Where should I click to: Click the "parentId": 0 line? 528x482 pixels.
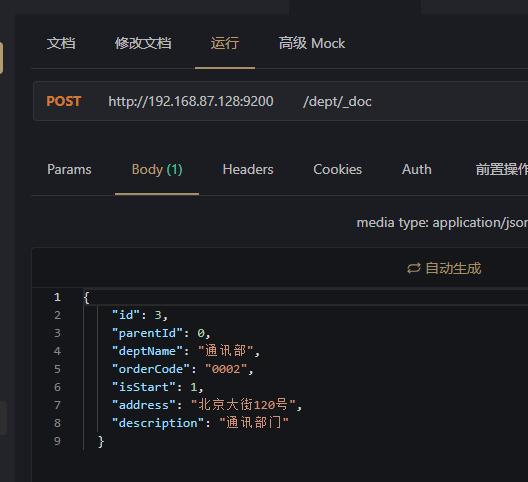[x=161, y=333]
